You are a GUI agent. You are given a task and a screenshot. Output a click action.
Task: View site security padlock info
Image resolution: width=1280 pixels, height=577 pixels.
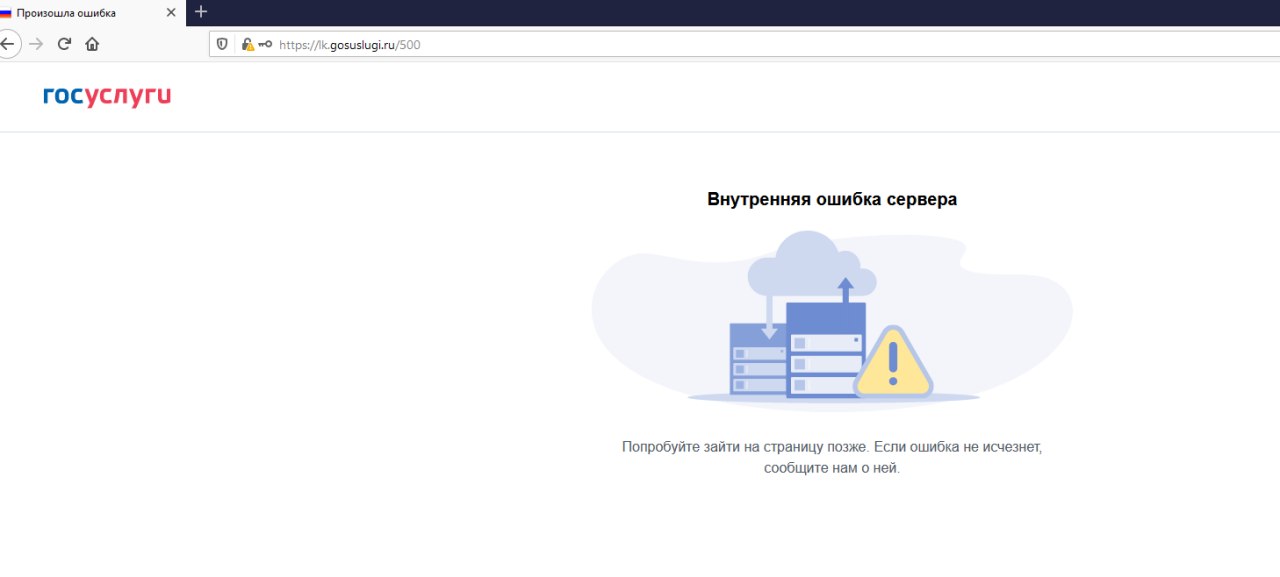click(x=247, y=44)
